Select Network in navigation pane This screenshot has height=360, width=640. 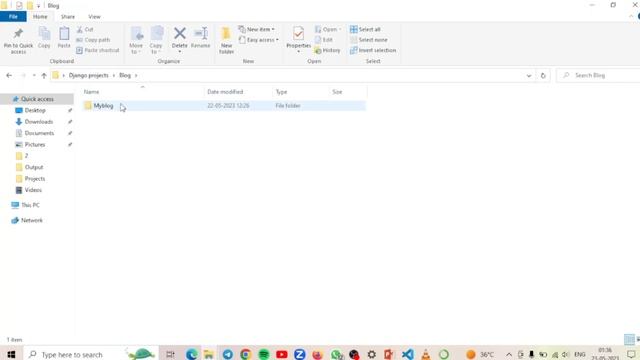pyautogui.click(x=32, y=220)
